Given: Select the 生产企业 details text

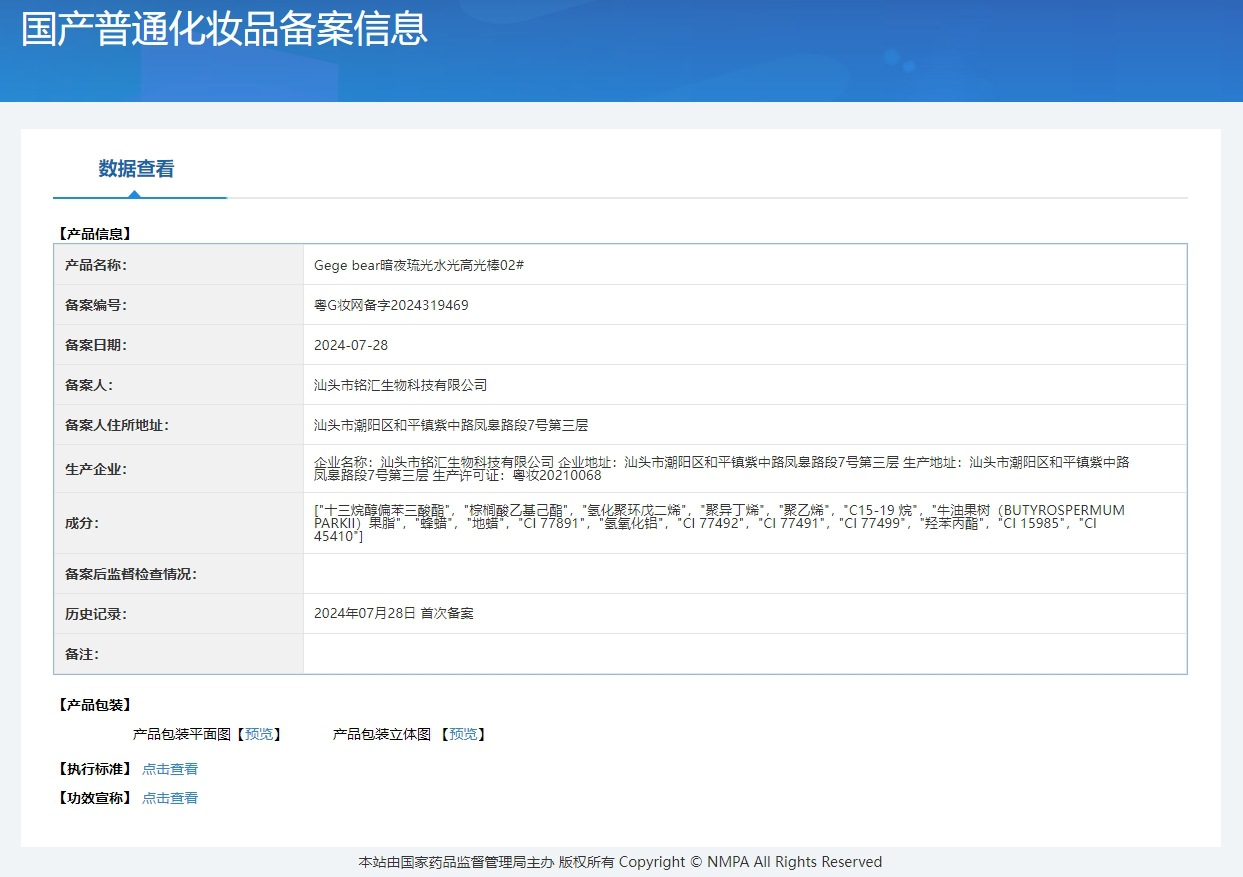Looking at the screenshot, I should [x=722, y=469].
